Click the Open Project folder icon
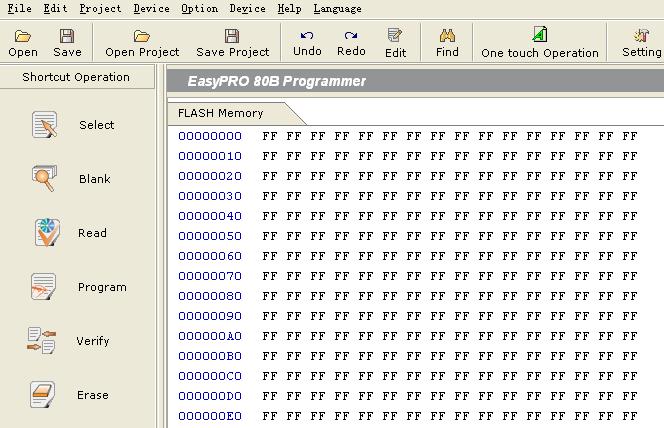The height and width of the screenshot is (428, 664). 142,36
